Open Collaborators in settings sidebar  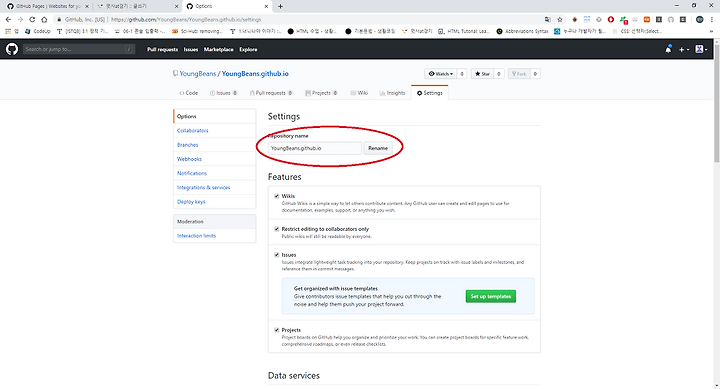(x=214, y=130)
